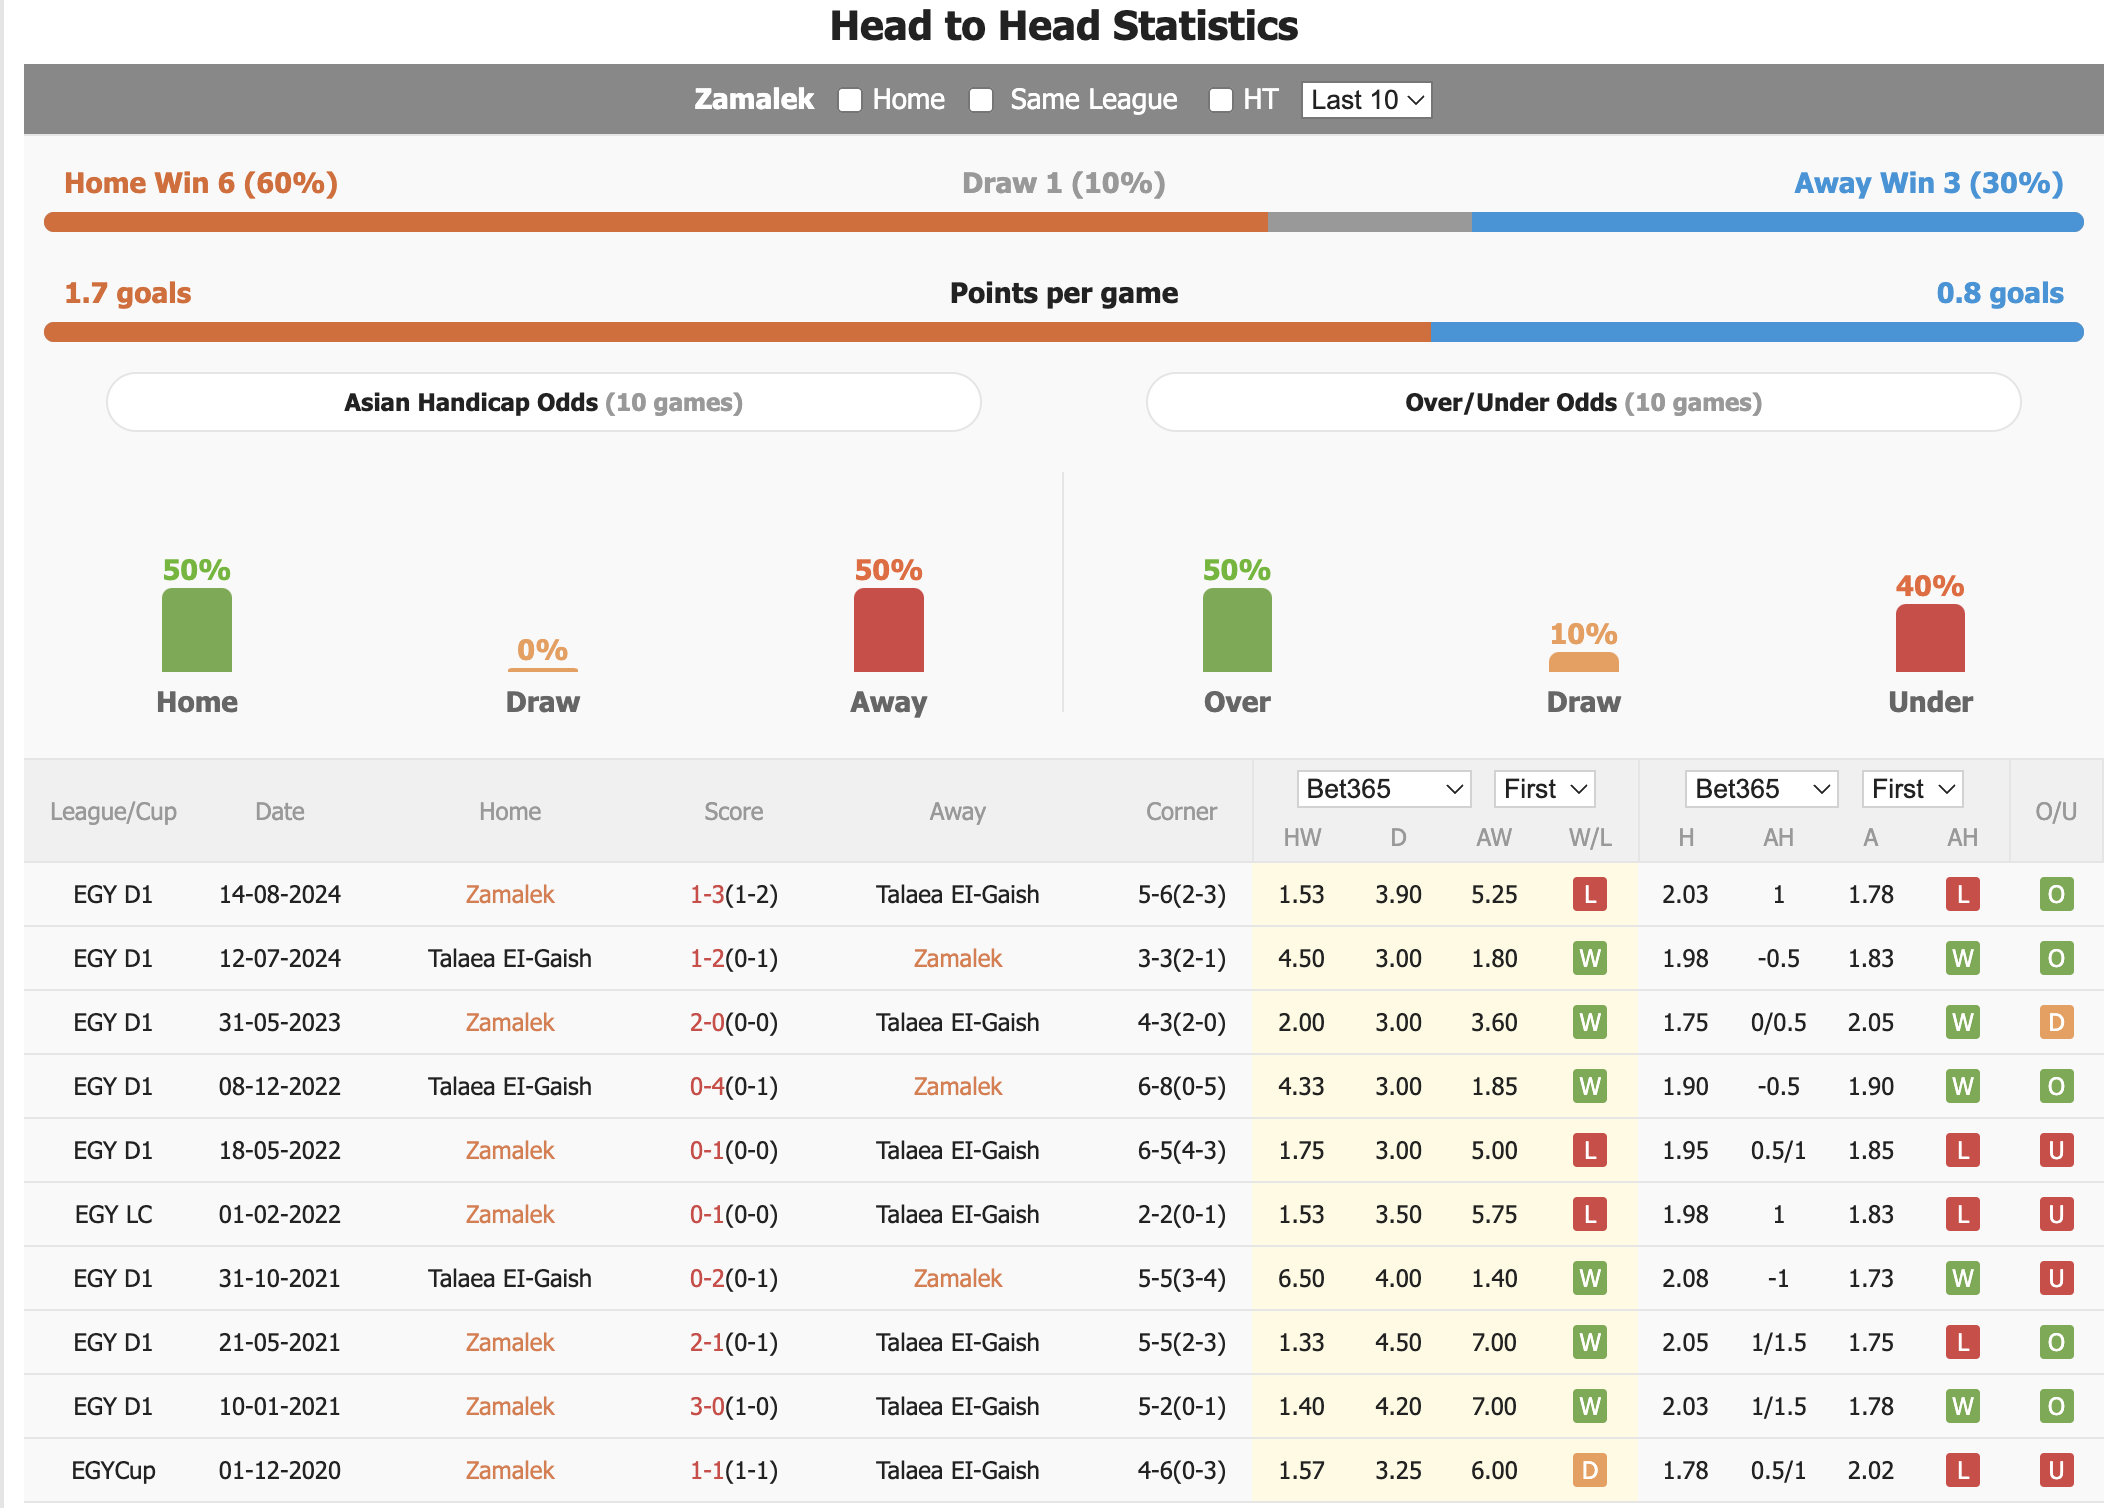Click red U badge in 01-02-2022 row

tap(2056, 1214)
